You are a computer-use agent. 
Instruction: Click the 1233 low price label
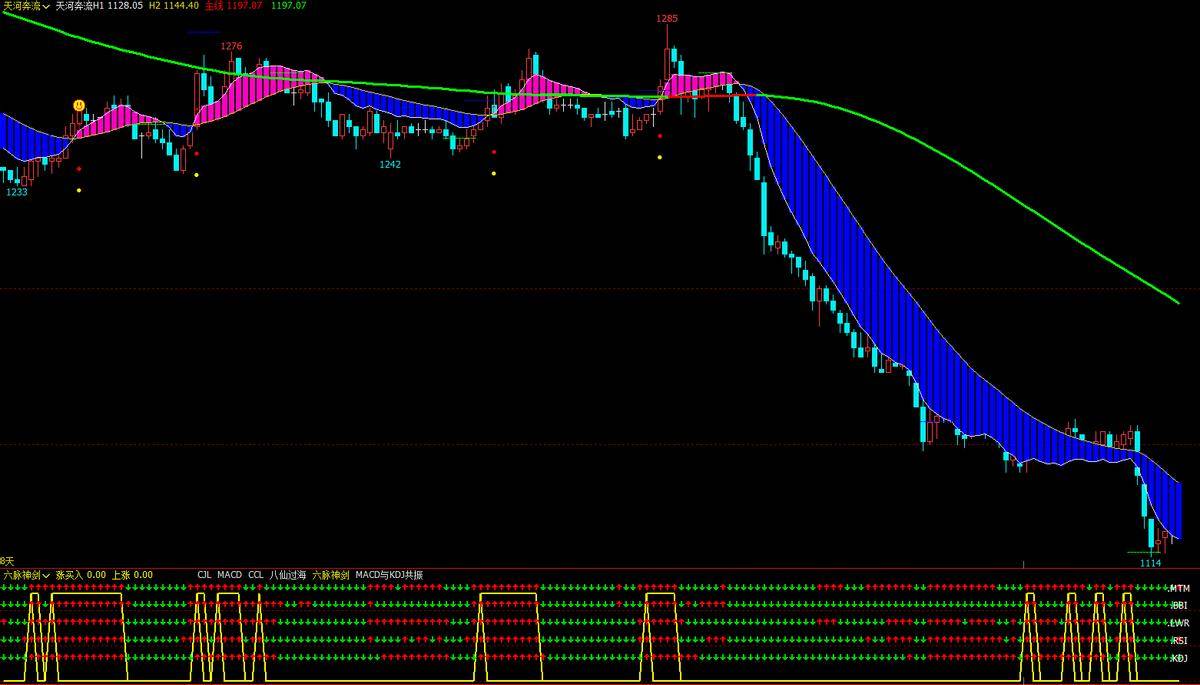point(17,192)
